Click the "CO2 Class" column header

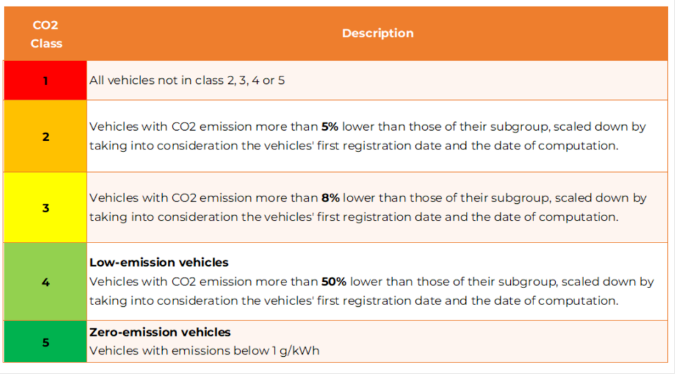[x=46, y=34]
